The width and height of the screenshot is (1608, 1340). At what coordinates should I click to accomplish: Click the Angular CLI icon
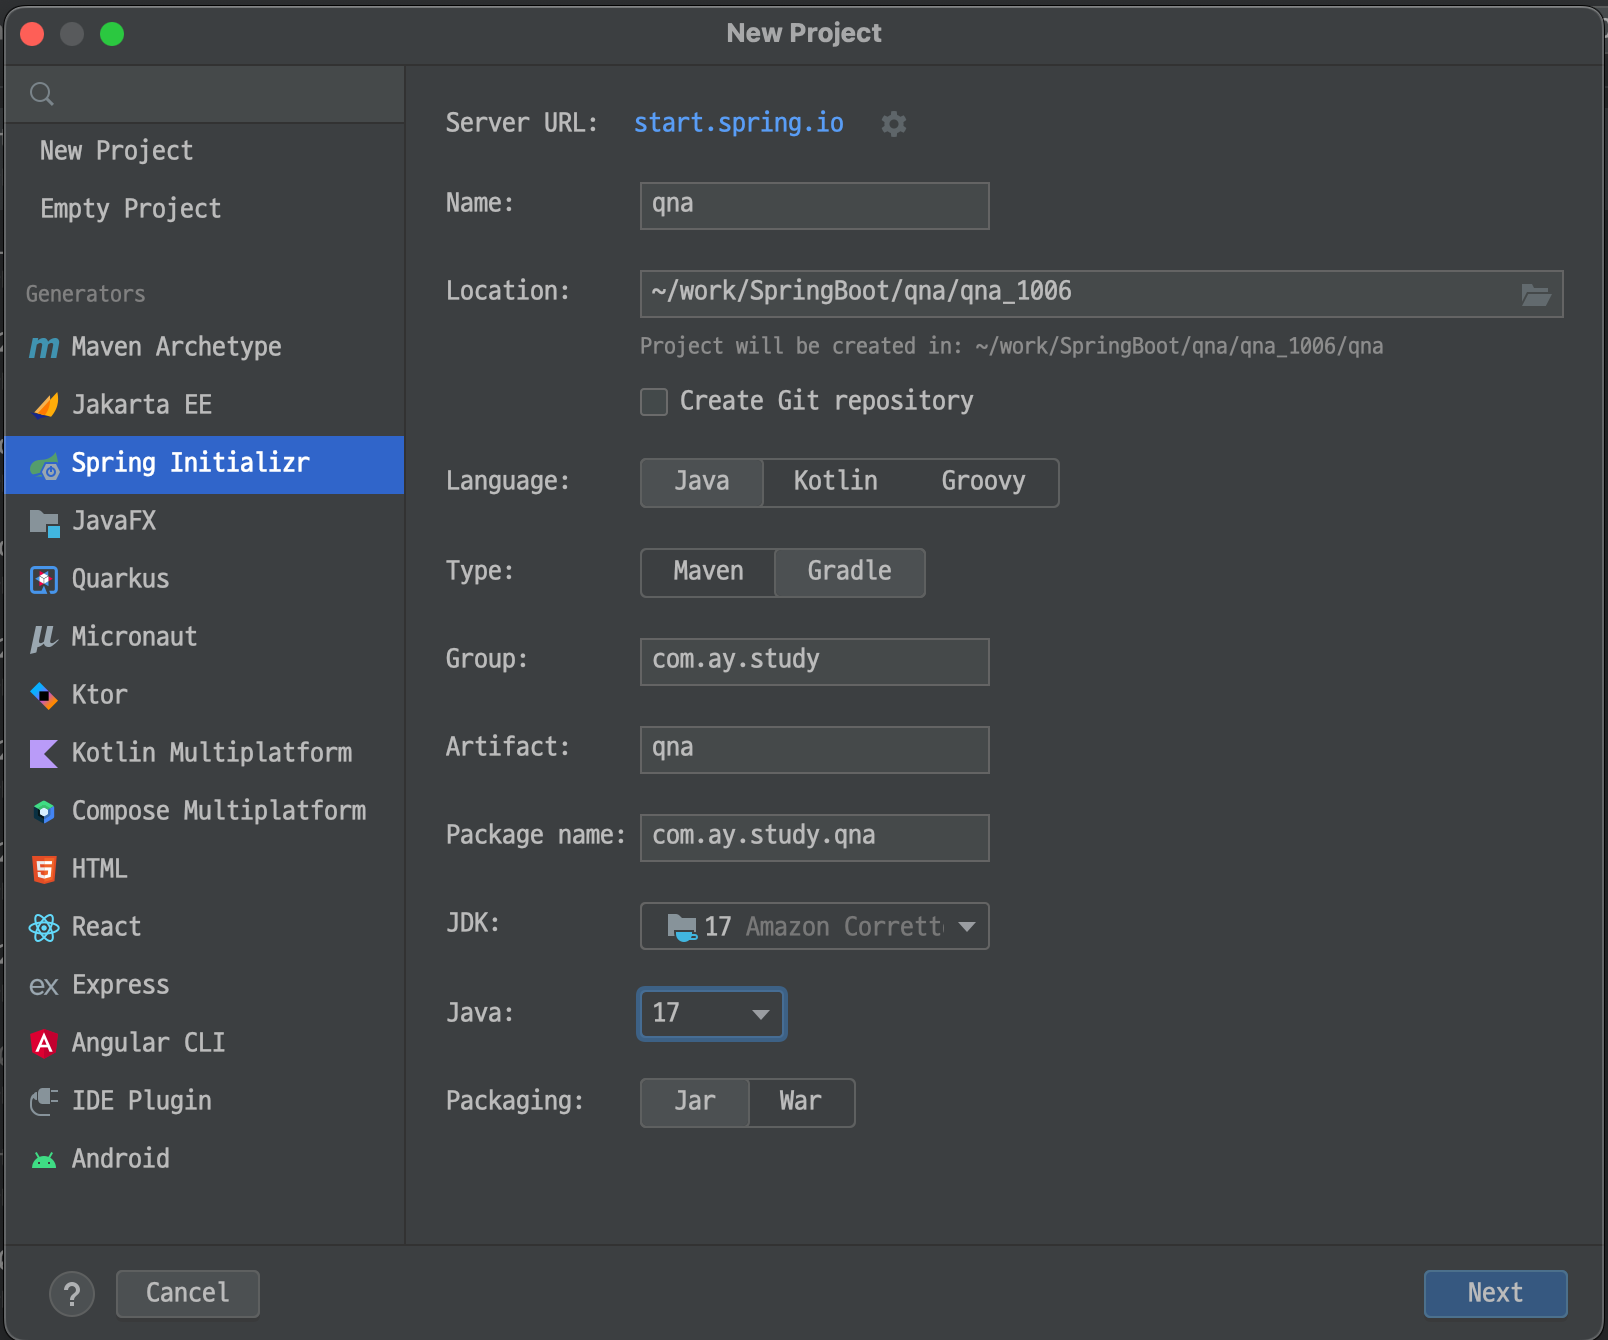pyautogui.click(x=44, y=1043)
